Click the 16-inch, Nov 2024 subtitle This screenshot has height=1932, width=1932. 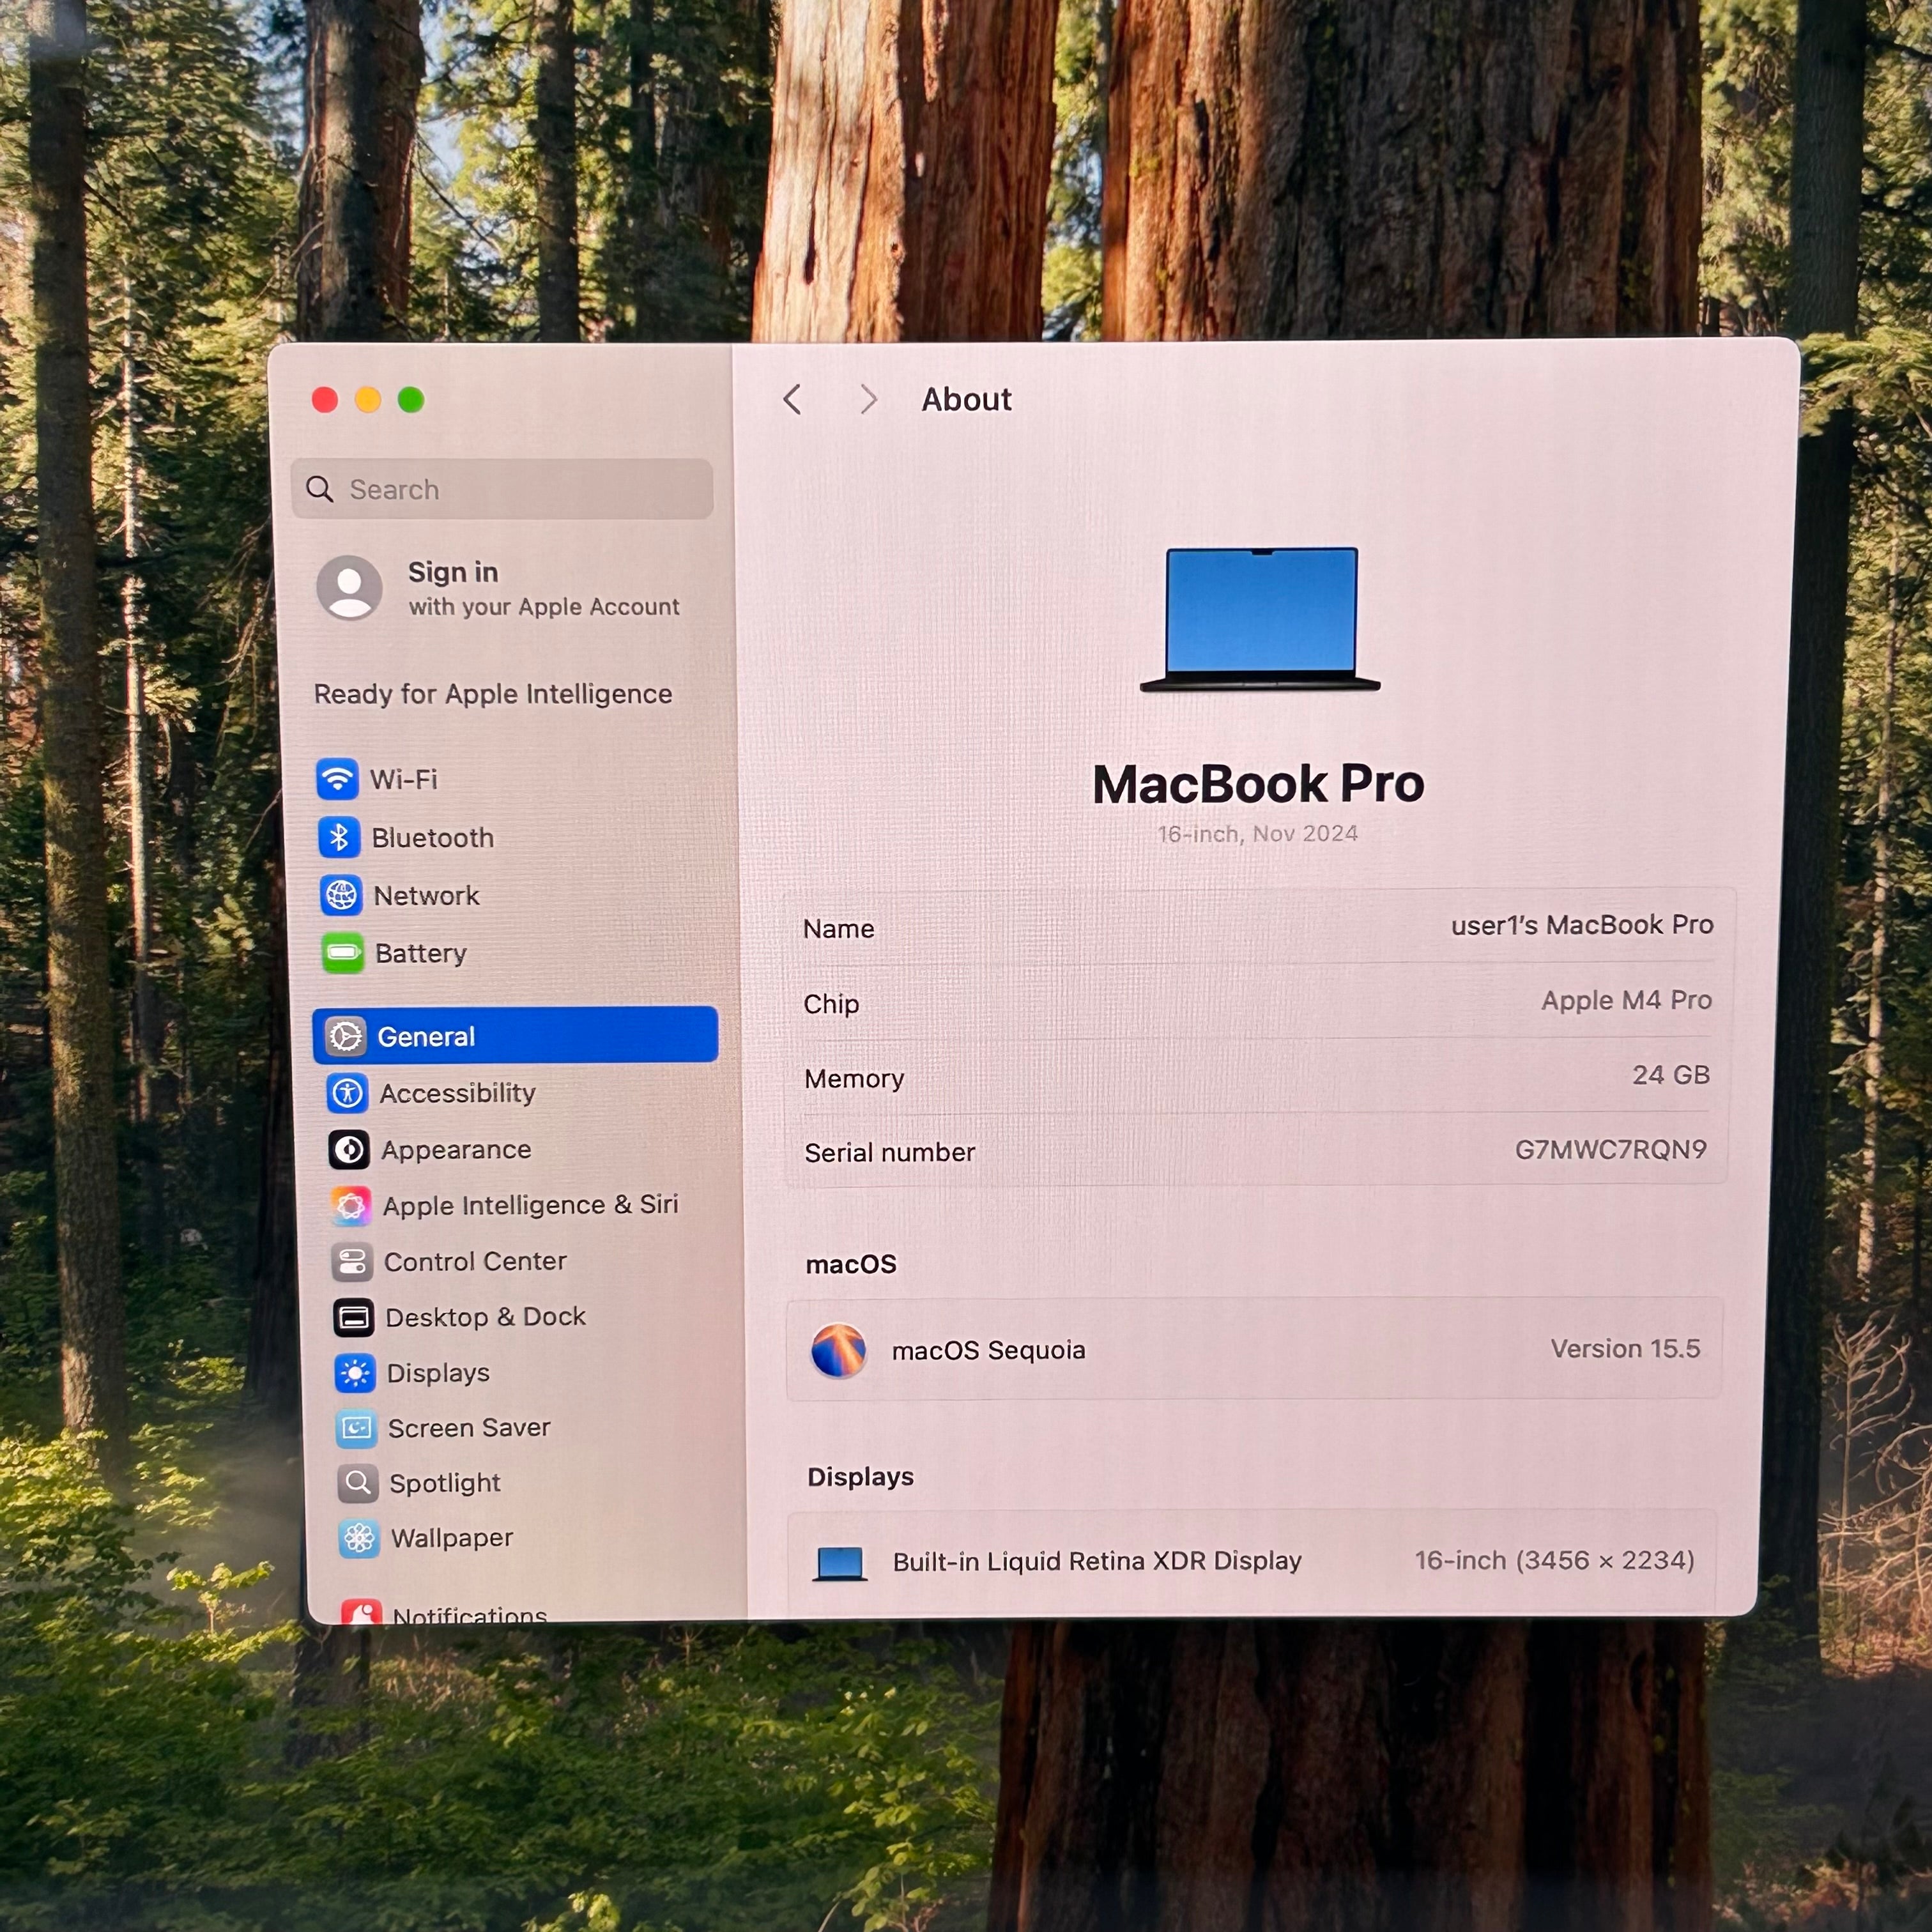point(1258,834)
